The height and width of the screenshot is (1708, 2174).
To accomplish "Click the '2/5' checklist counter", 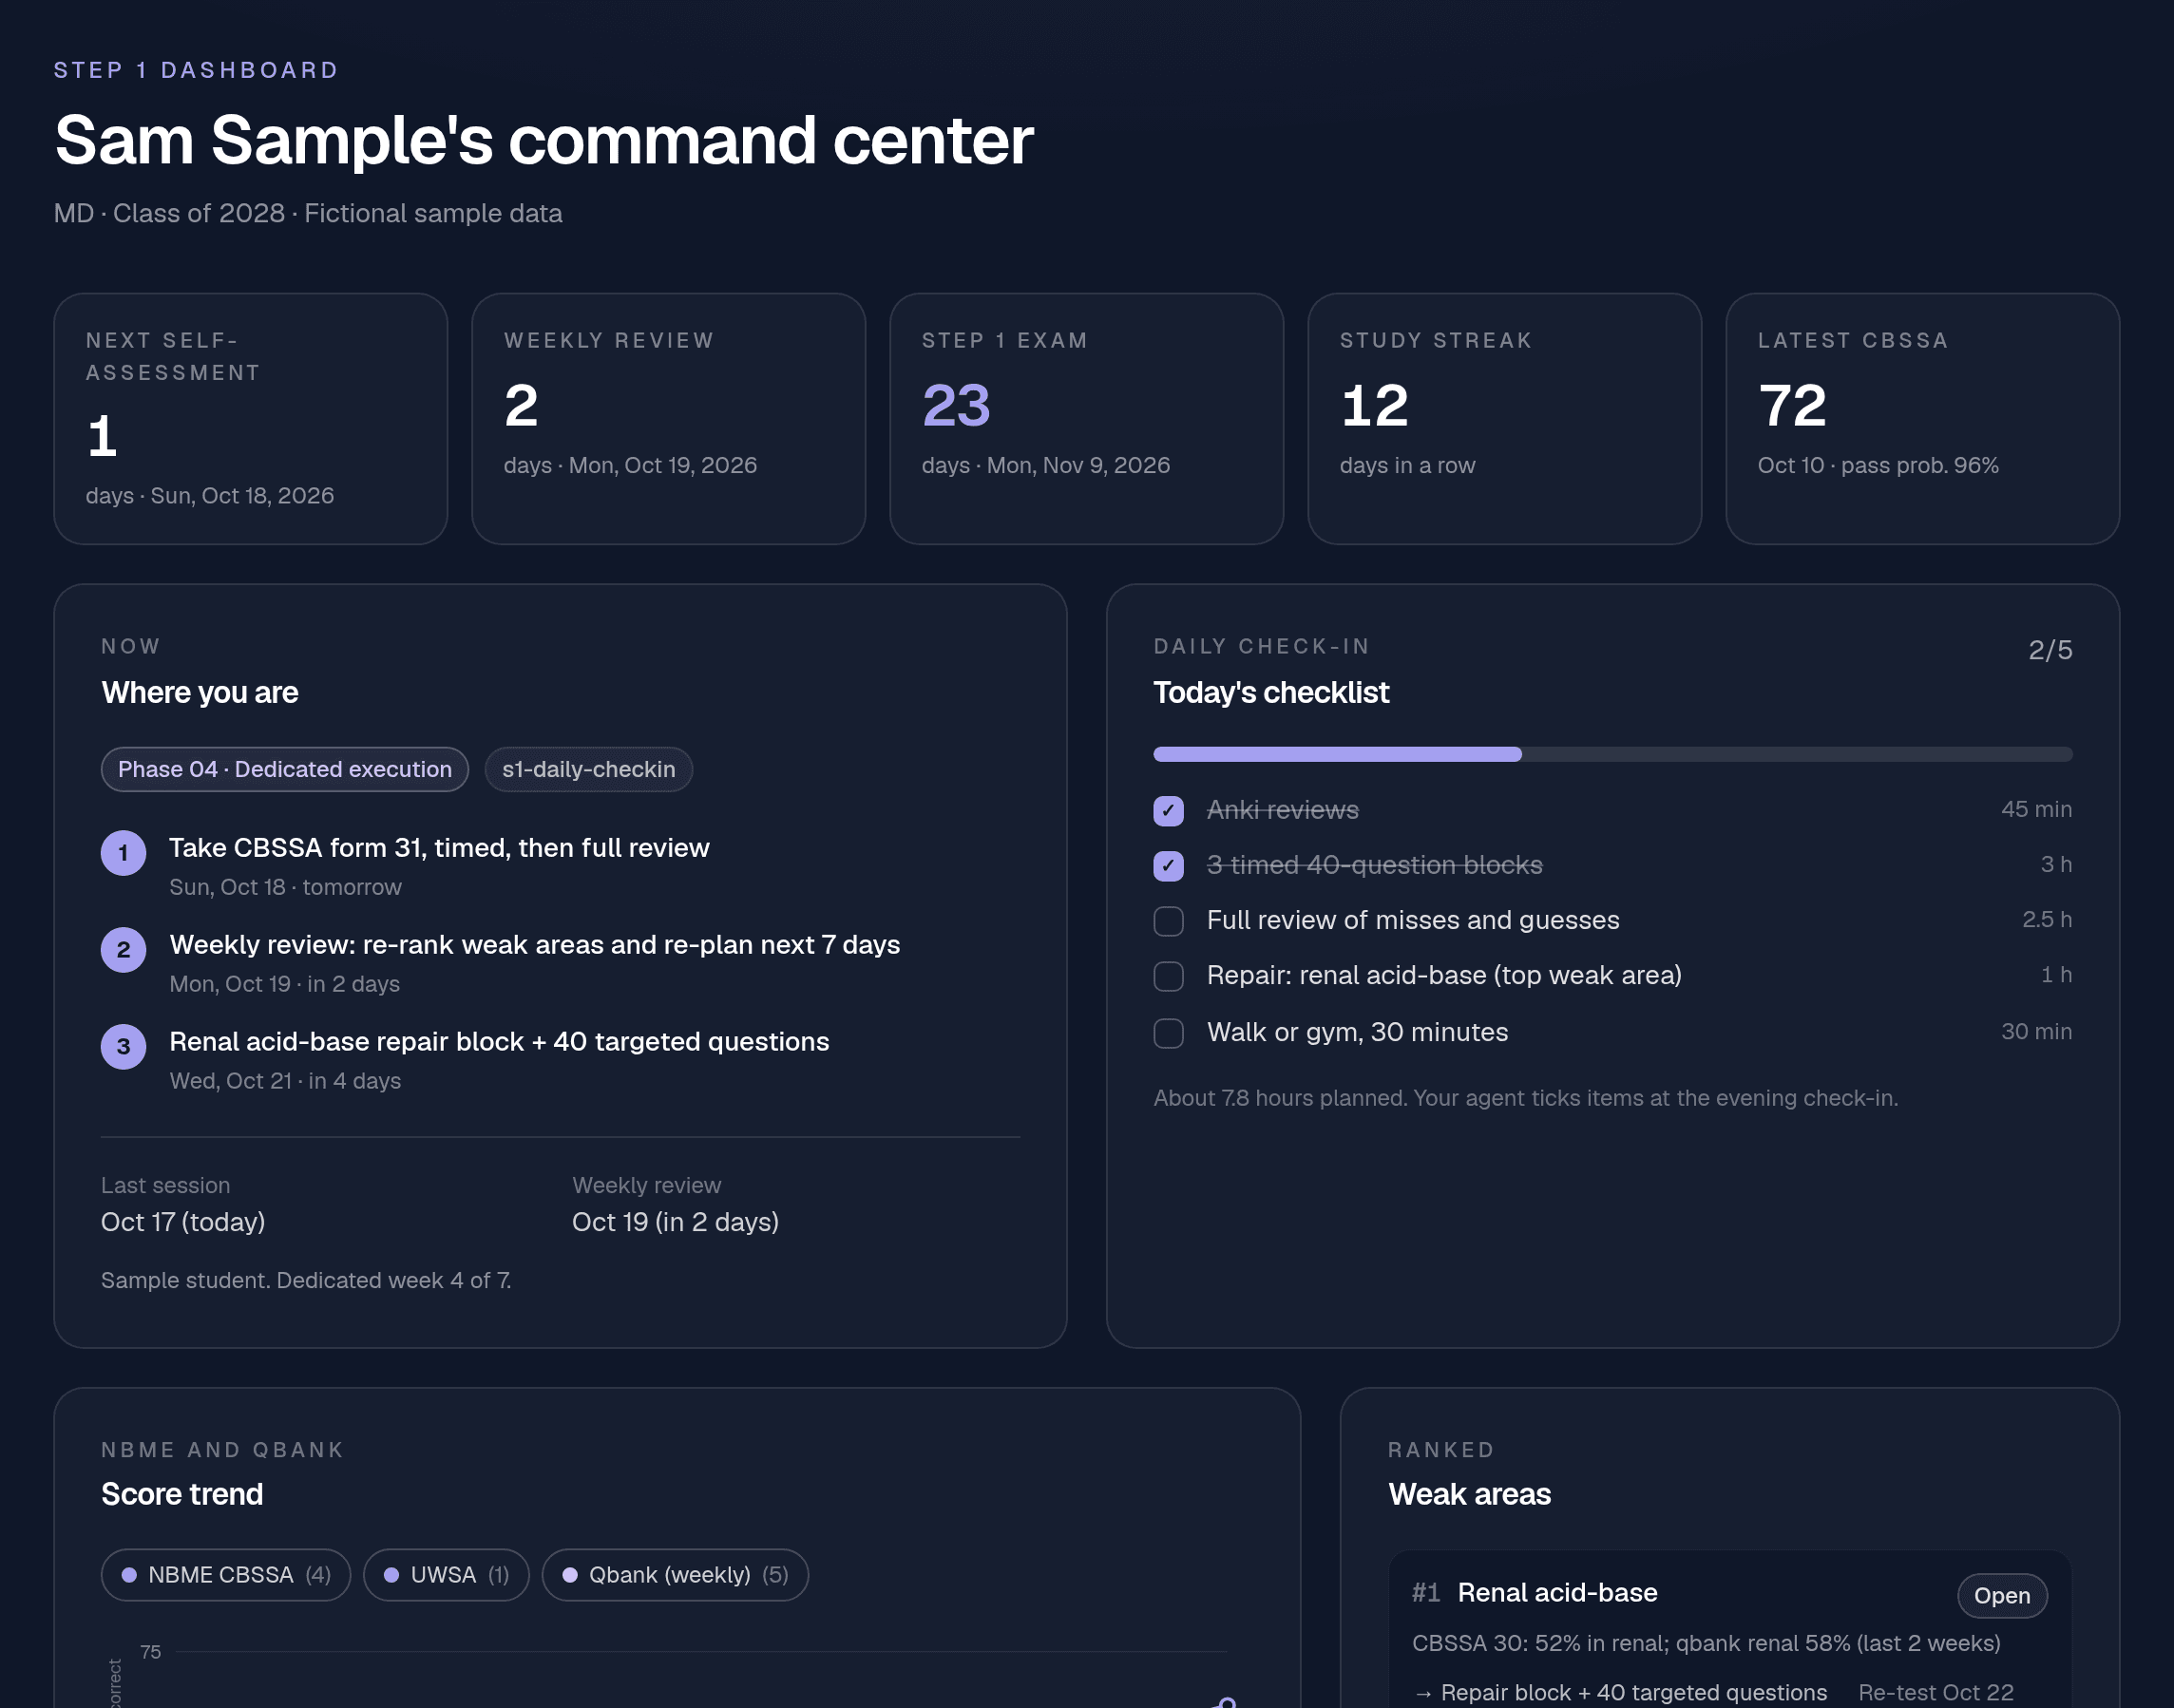I will point(2050,650).
